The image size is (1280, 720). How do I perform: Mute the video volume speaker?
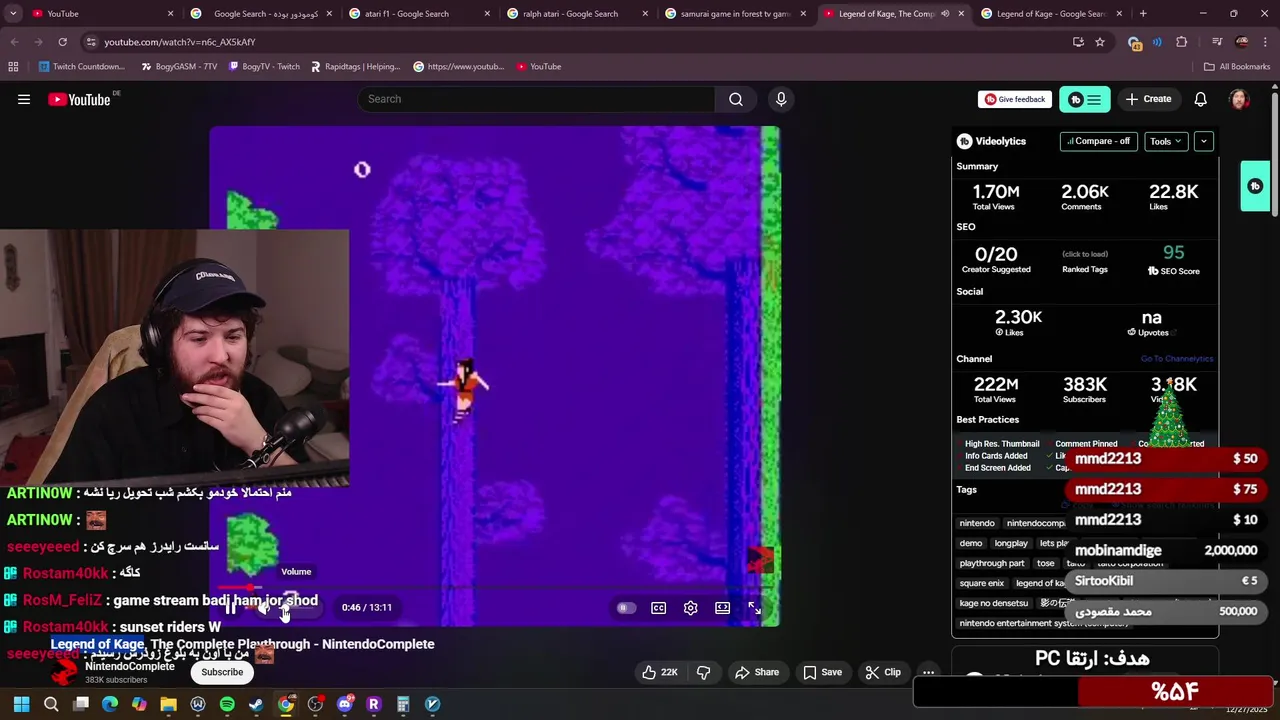pos(264,607)
